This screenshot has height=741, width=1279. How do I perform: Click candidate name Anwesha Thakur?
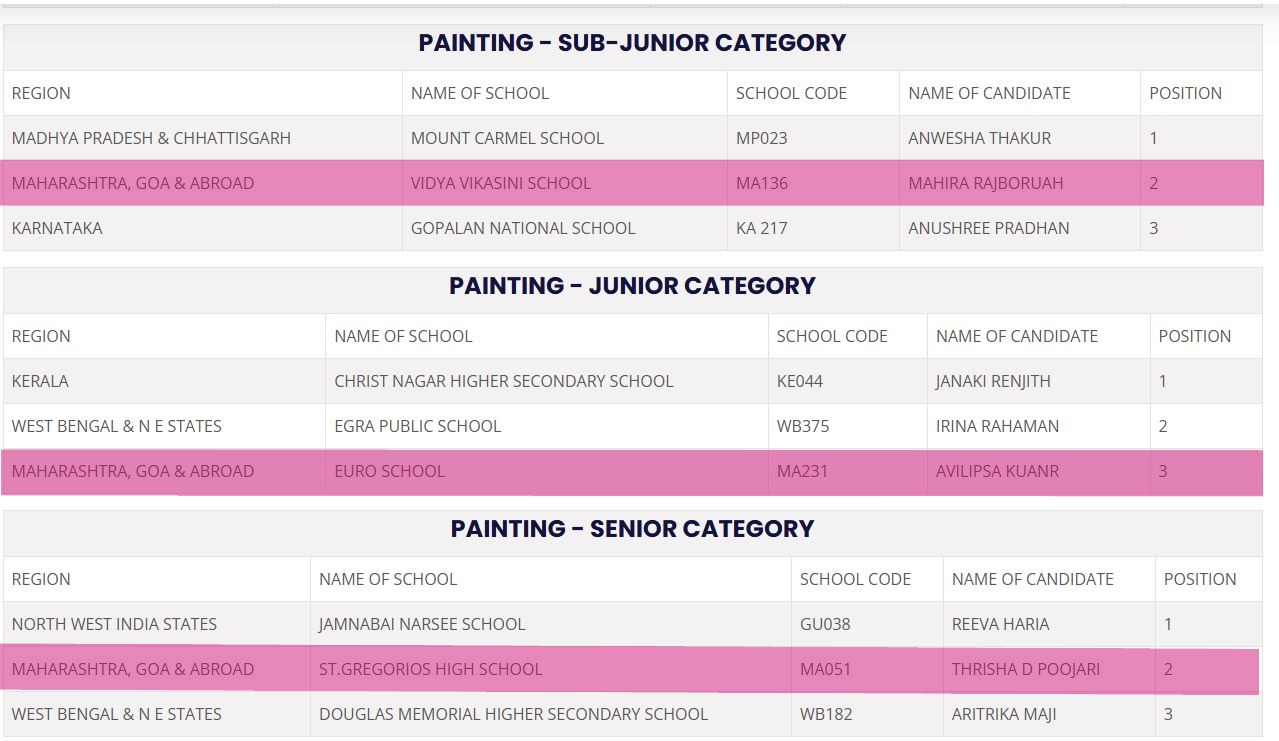tap(979, 138)
